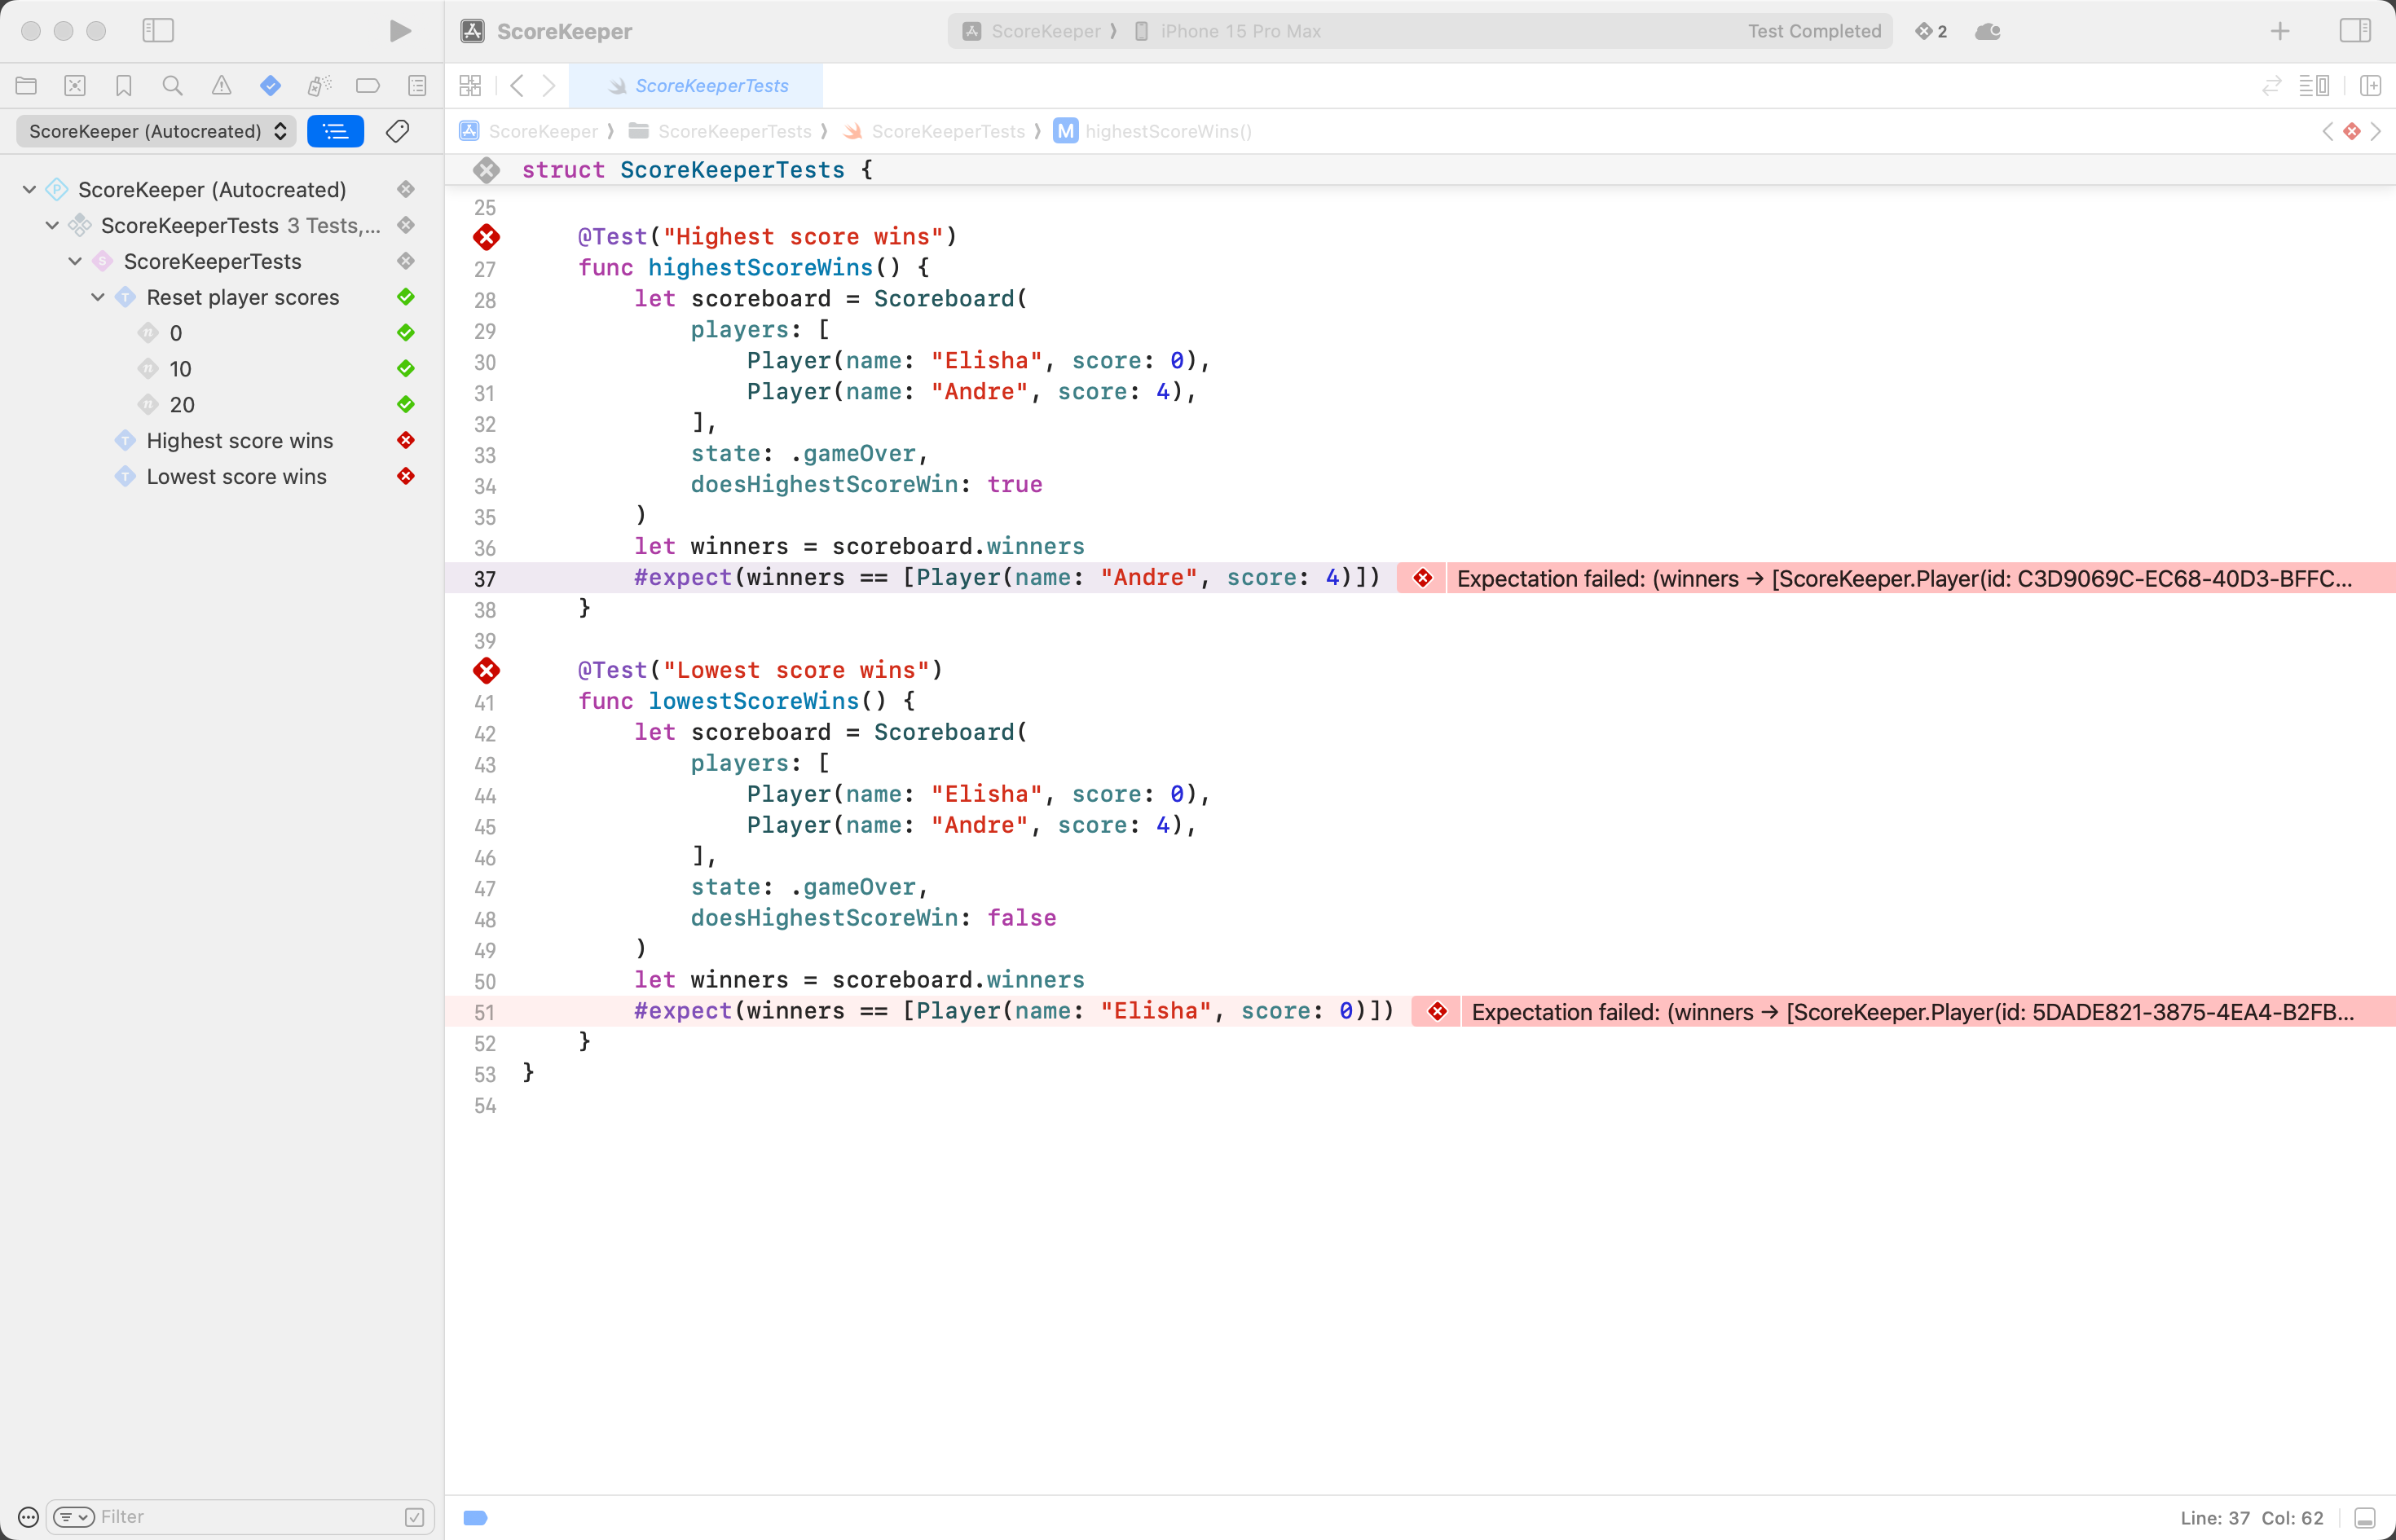
Task: Open the ScoreKeeper (Autocreated) test plan dropdown
Action: click(x=156, y=131)
